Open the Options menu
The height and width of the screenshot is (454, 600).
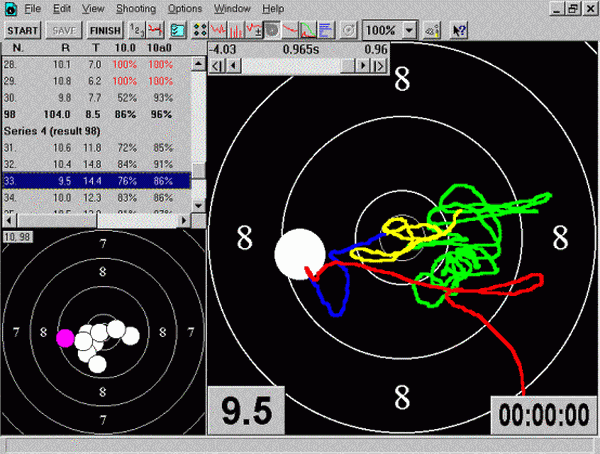(x=185, y=8)
